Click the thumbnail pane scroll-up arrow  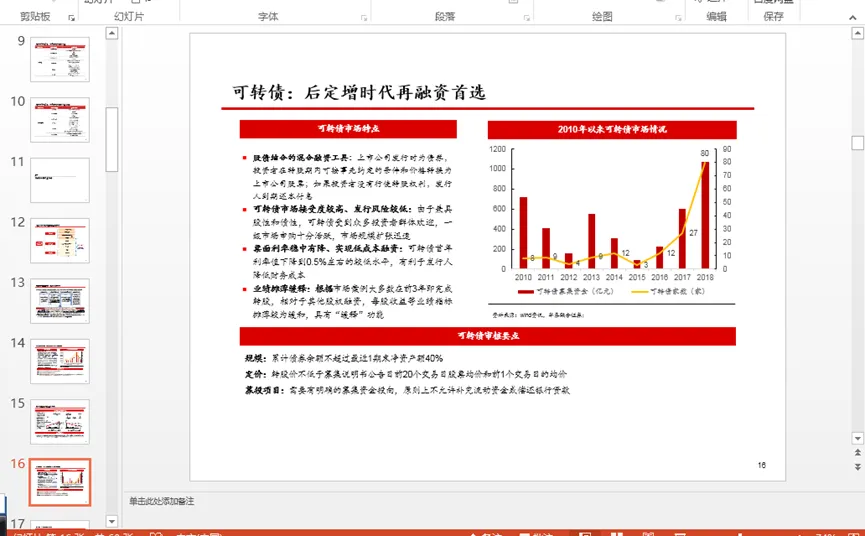[111, 33]
